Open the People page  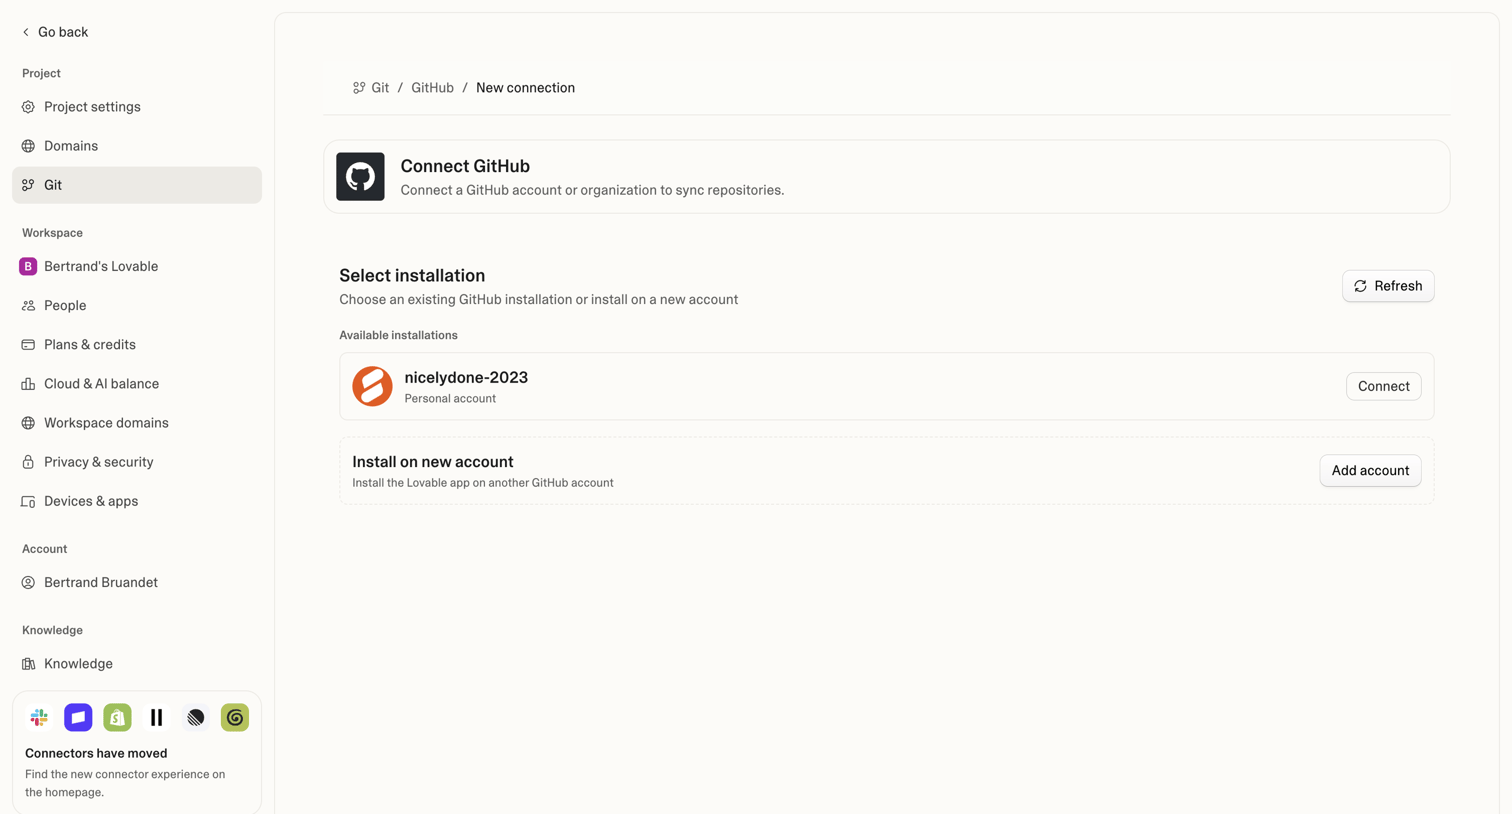click(137, 306)
